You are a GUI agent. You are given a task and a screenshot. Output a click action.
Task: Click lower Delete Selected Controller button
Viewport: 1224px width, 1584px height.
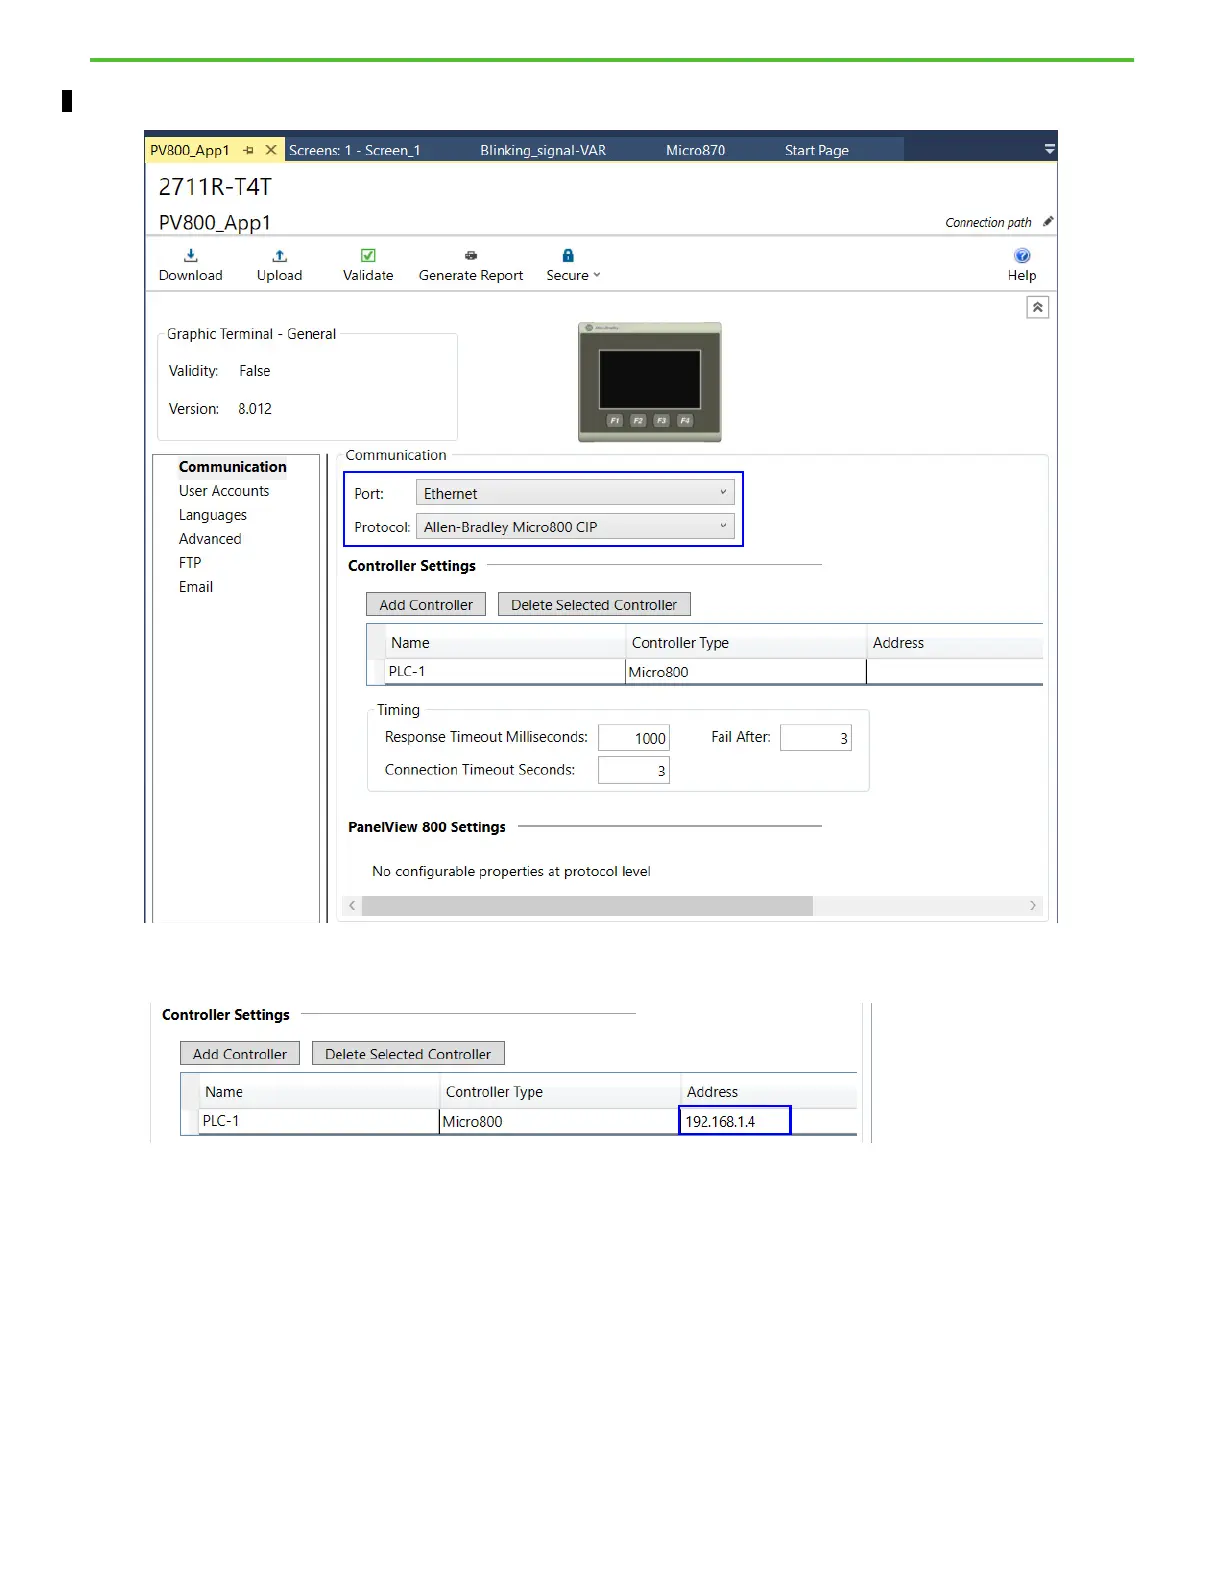click(408, 1054)
